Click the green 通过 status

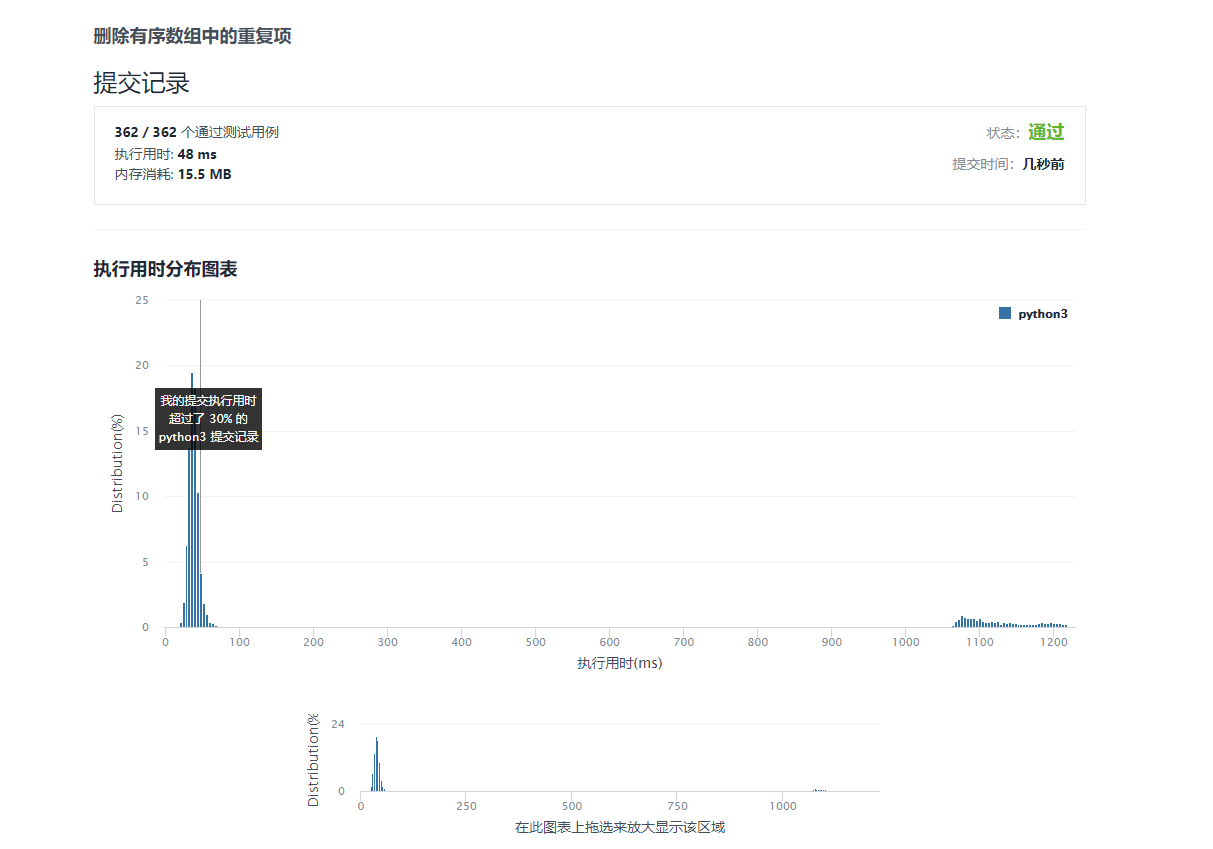(x=1046, y=132)
